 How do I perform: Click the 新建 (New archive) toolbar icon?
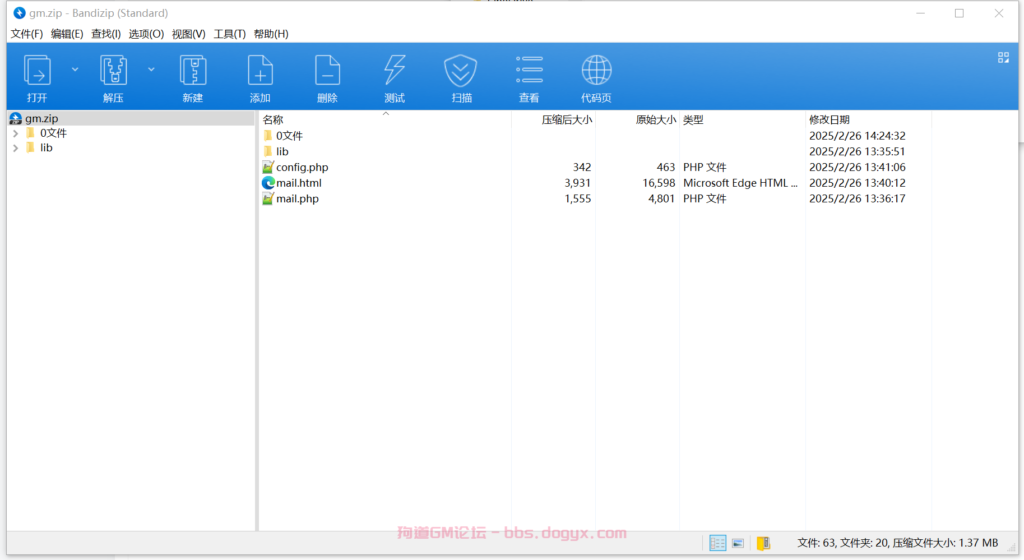[x=193, y=71]
